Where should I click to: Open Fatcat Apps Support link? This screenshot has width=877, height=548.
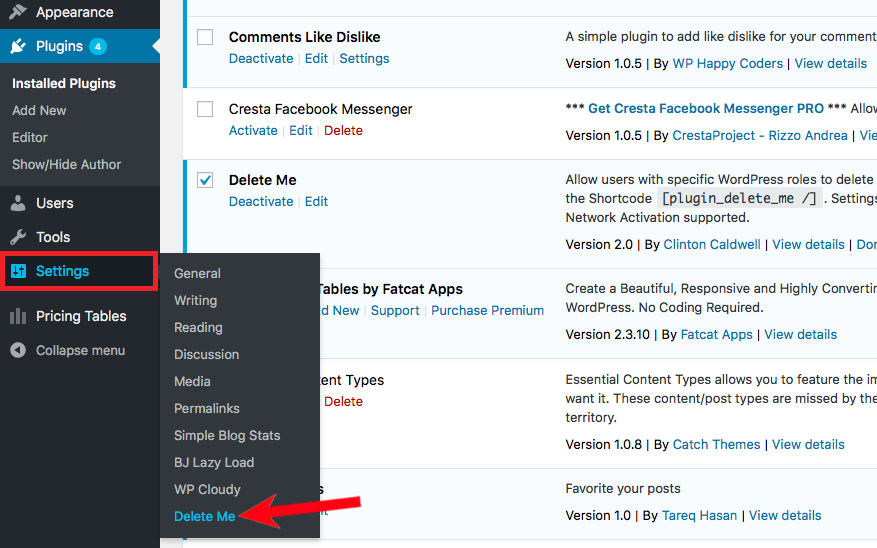coord(395,311)
